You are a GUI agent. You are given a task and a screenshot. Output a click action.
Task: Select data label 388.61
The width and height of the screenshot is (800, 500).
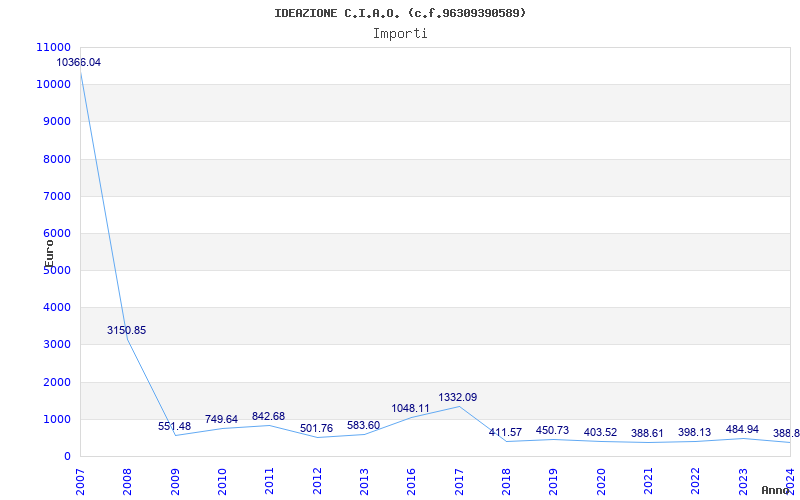(x=647, y=433)
